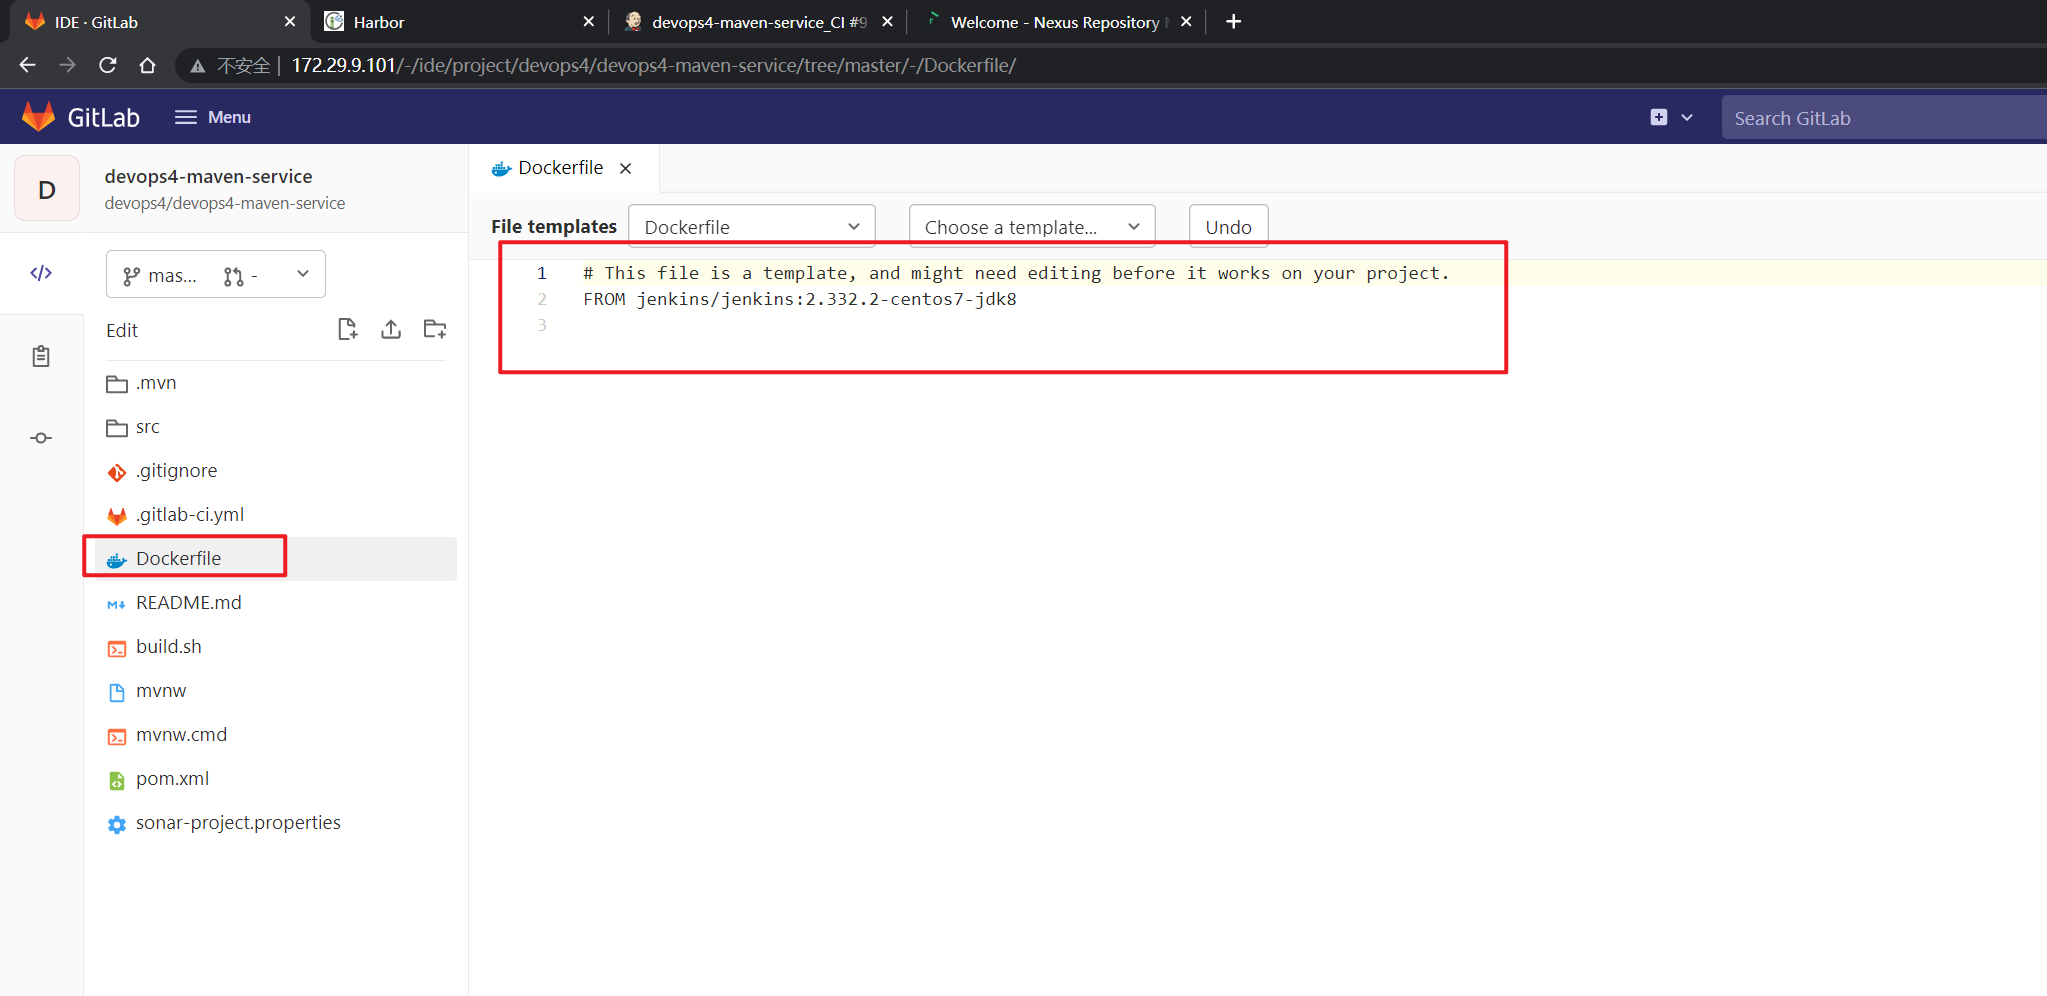Click line 2 FROM jenkins code

(x=800, y=299)
